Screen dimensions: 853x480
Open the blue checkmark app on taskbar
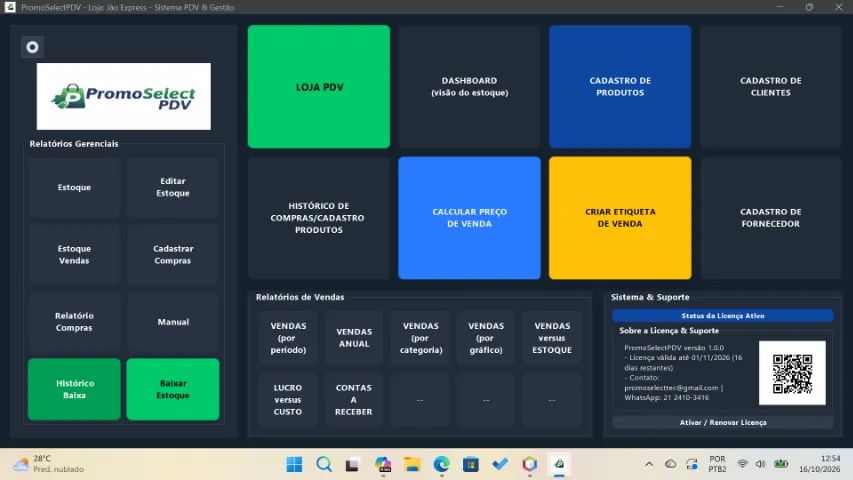pos(500,464)
